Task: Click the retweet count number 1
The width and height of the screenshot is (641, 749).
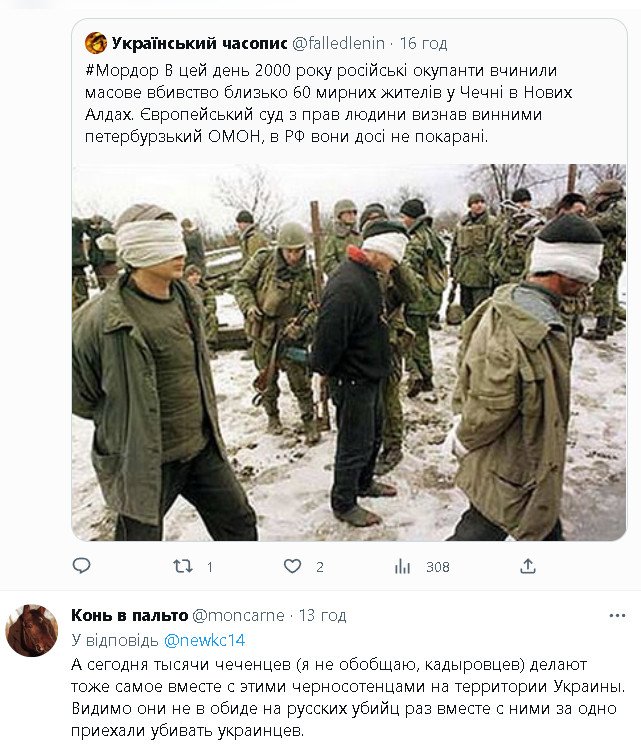Action: click(x=209, y=567)
